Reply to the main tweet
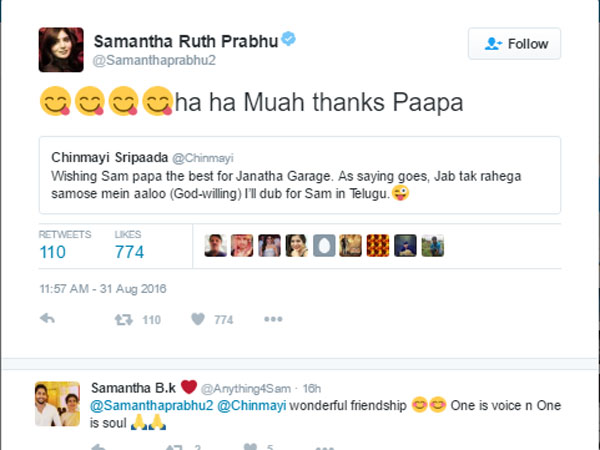This screenshot has height=450, width=600. [48, 319]
